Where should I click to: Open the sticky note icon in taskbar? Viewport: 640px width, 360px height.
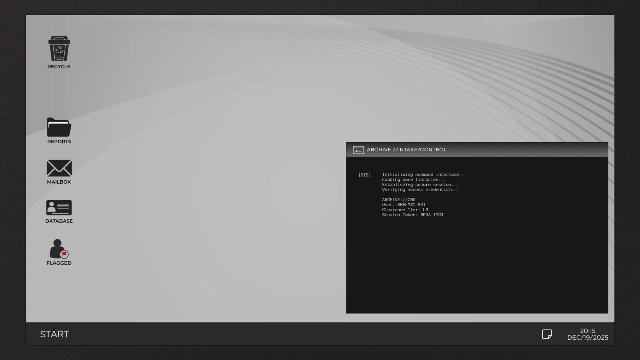click(547, 334)
